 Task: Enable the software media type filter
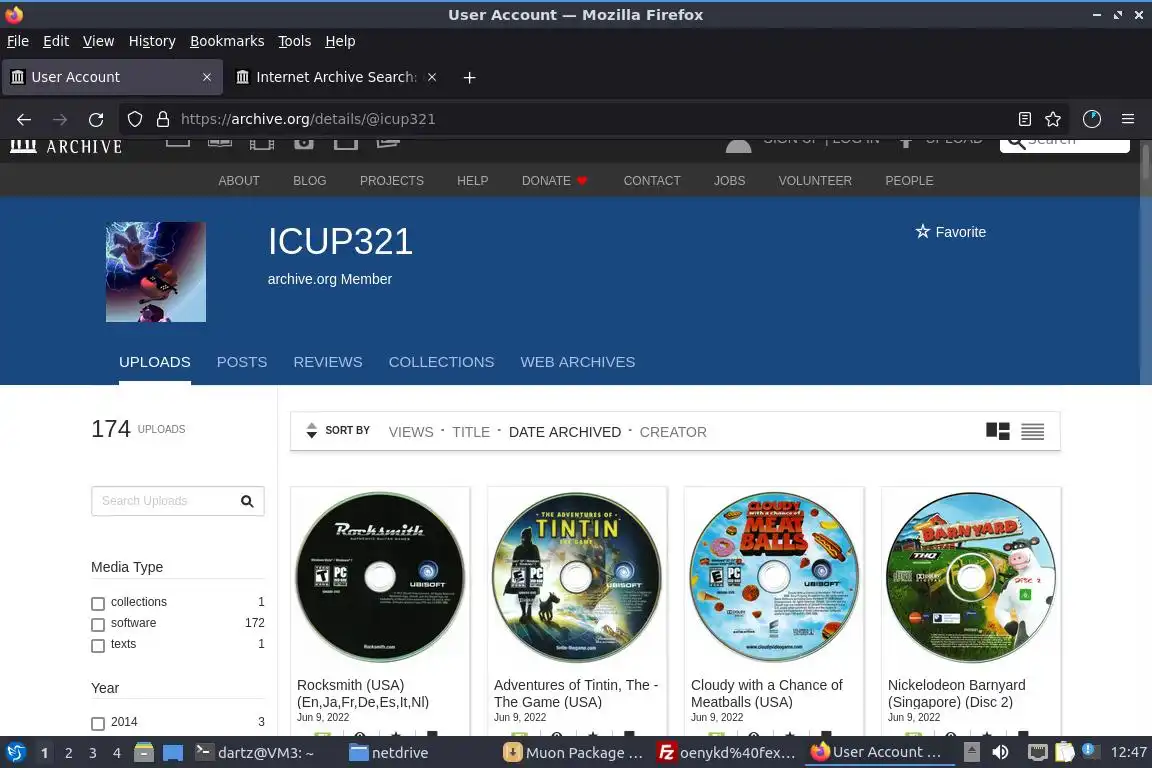[x=98, y=625]
